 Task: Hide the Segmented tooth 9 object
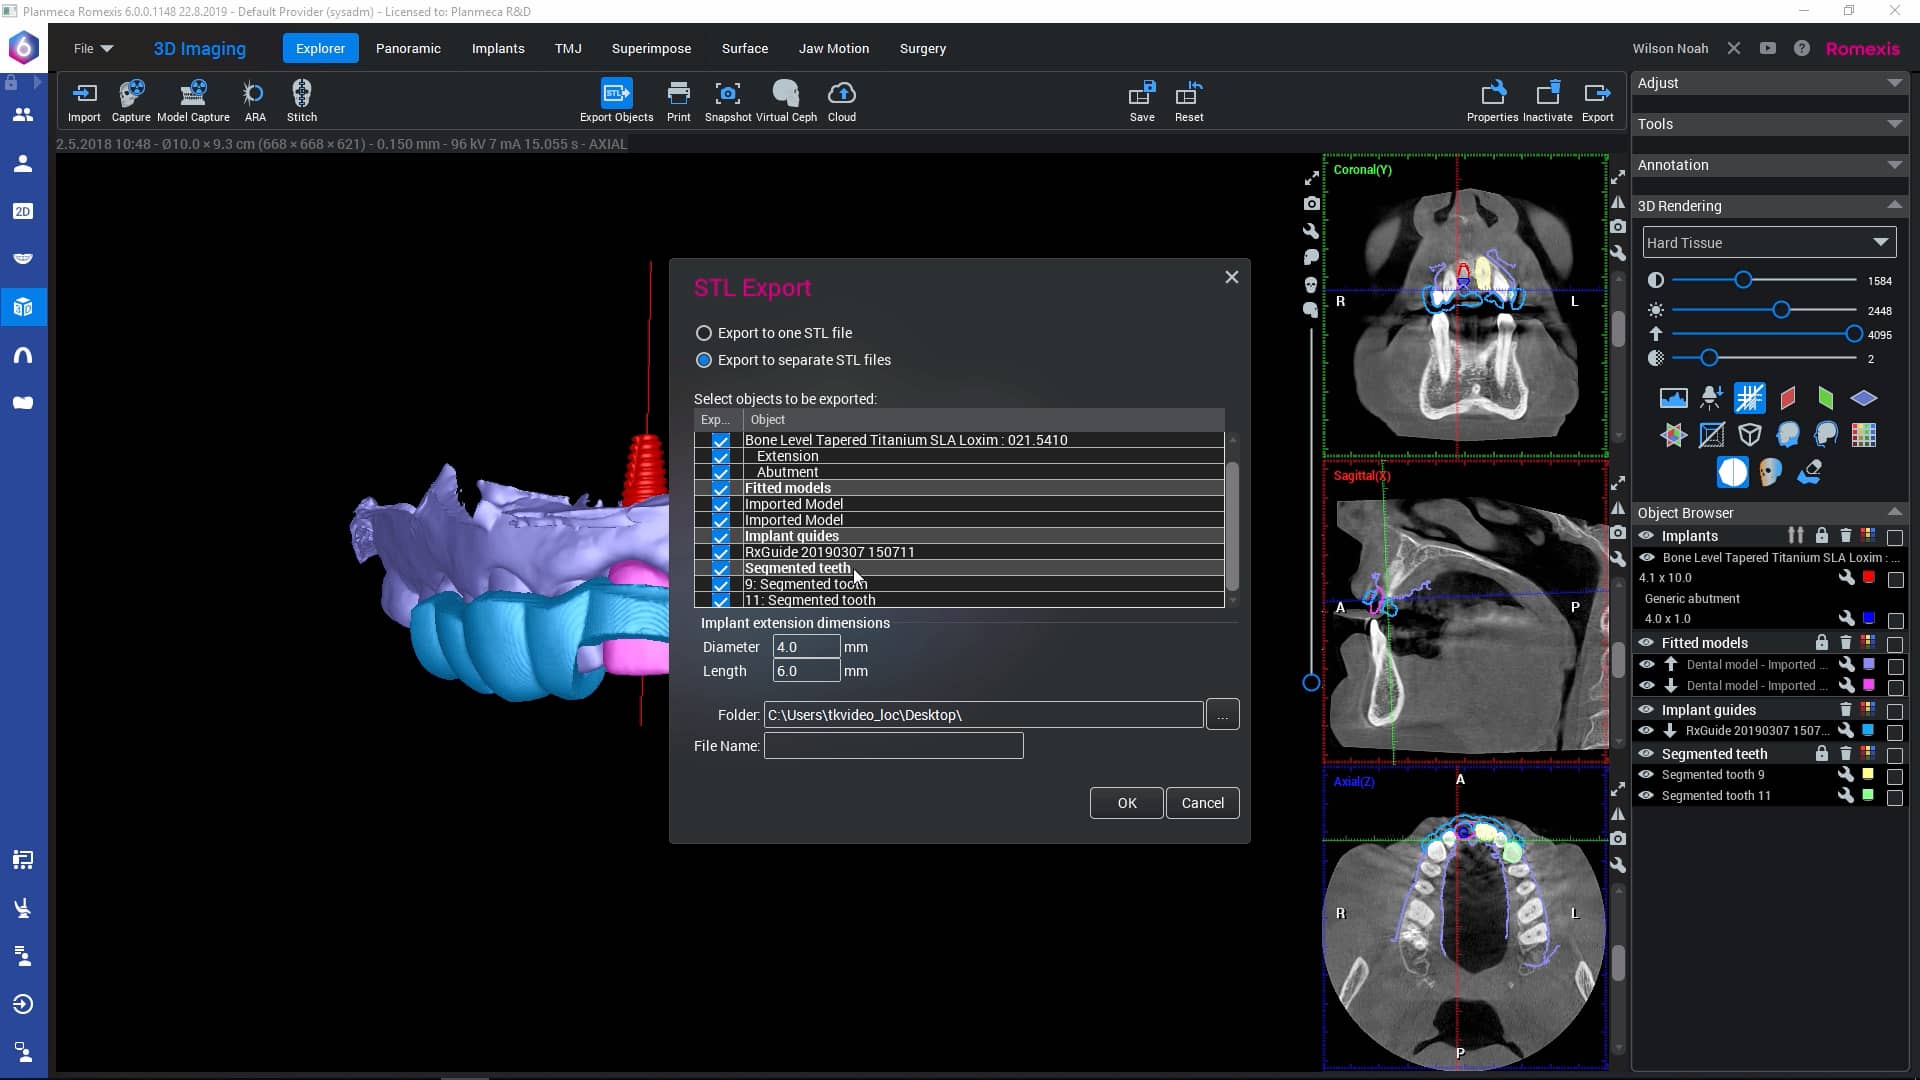point(1646,774)
